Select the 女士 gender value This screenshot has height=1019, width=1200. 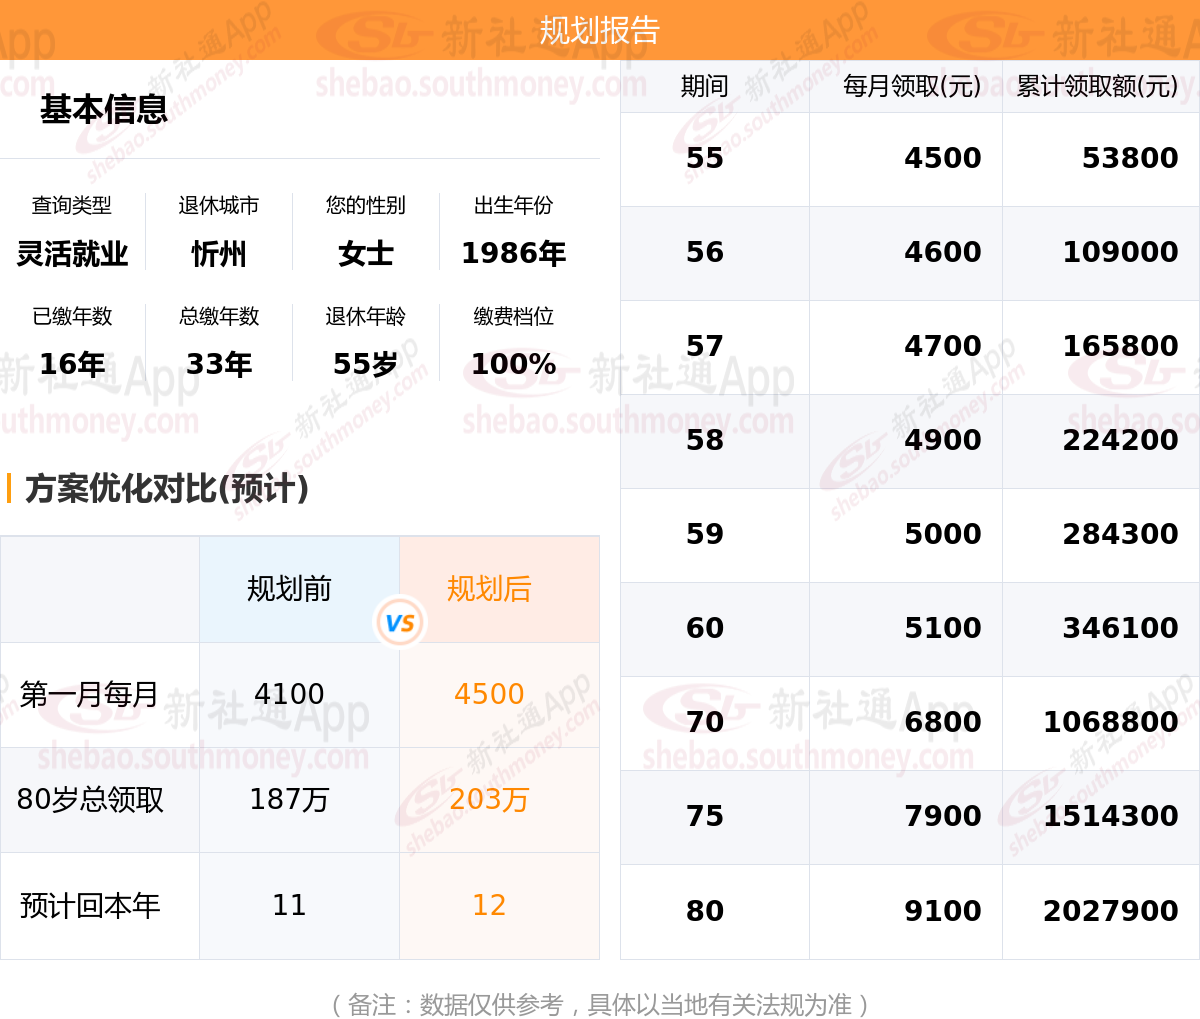(366, 254)
